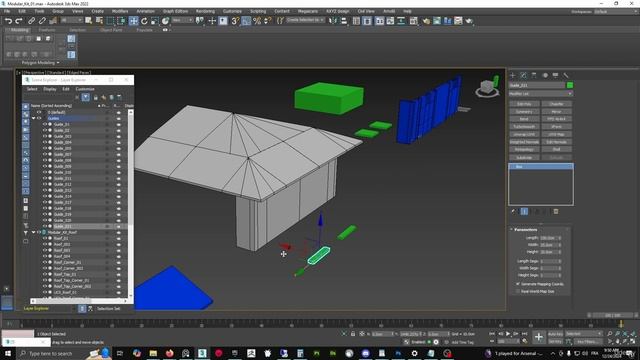The height and width of the screenshot is (360, 640).
Task: Click the Unwrap UVW modifier button
Action: pyautogui.click(x=524, y=135)
